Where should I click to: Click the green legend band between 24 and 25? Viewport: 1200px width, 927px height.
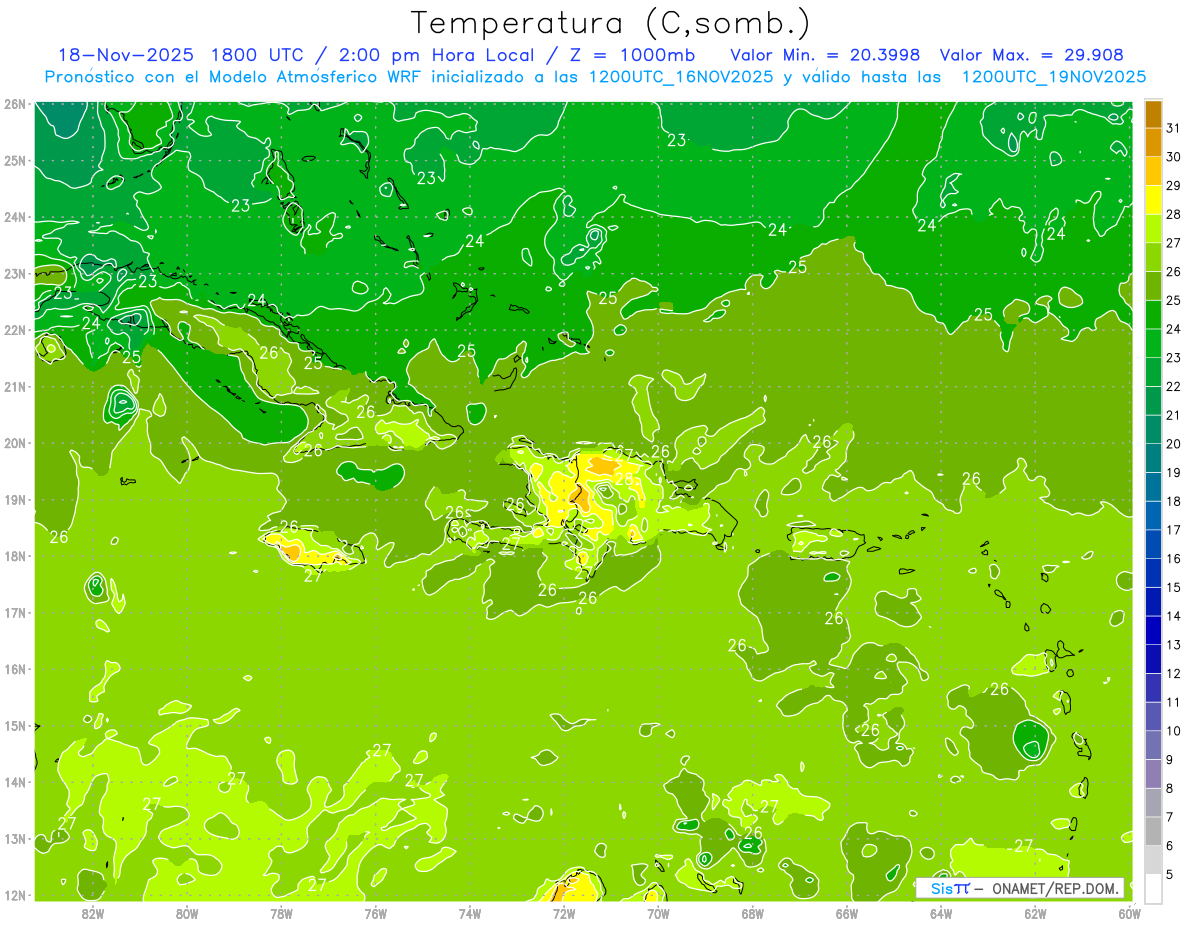tap(1153, 314)
